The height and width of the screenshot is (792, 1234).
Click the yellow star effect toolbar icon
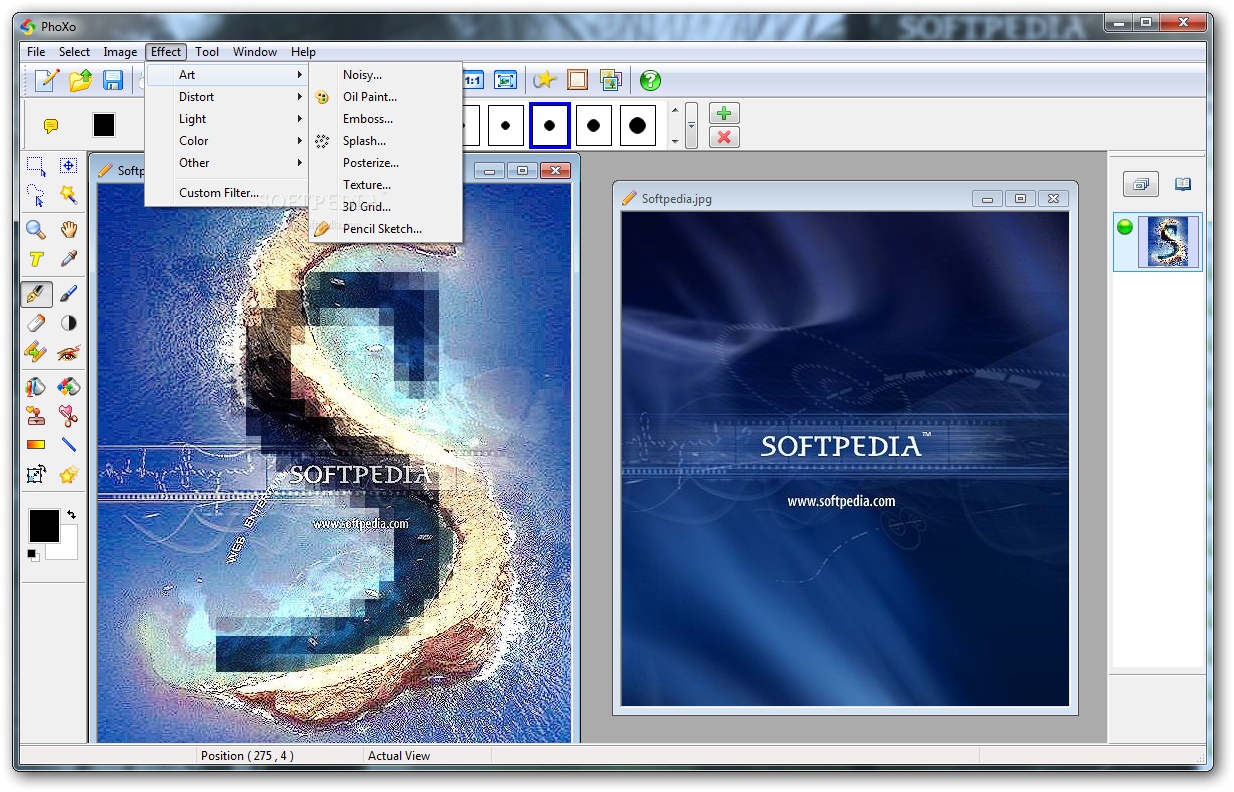pyautogui.click(x=545, y=80)
